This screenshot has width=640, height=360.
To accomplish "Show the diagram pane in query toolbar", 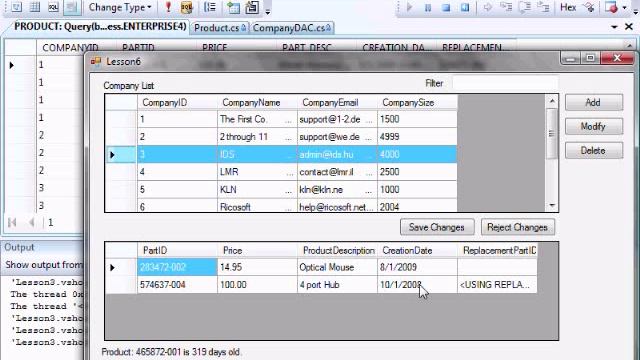I will 16,7.
